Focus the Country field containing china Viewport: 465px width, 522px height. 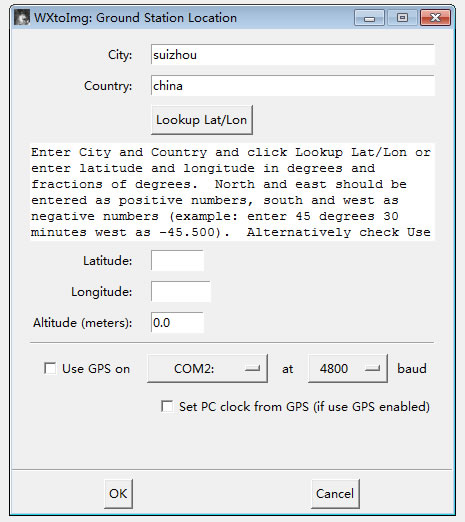(293, 86)
